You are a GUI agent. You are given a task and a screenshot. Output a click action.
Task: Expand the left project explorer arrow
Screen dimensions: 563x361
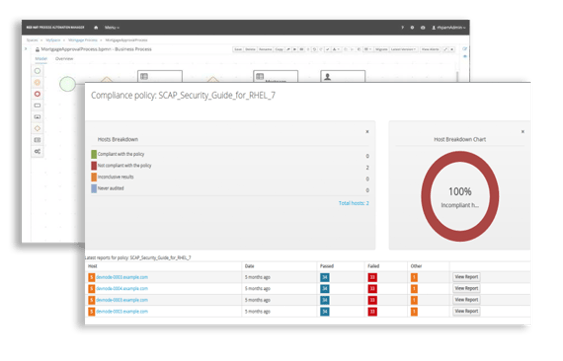26,49
